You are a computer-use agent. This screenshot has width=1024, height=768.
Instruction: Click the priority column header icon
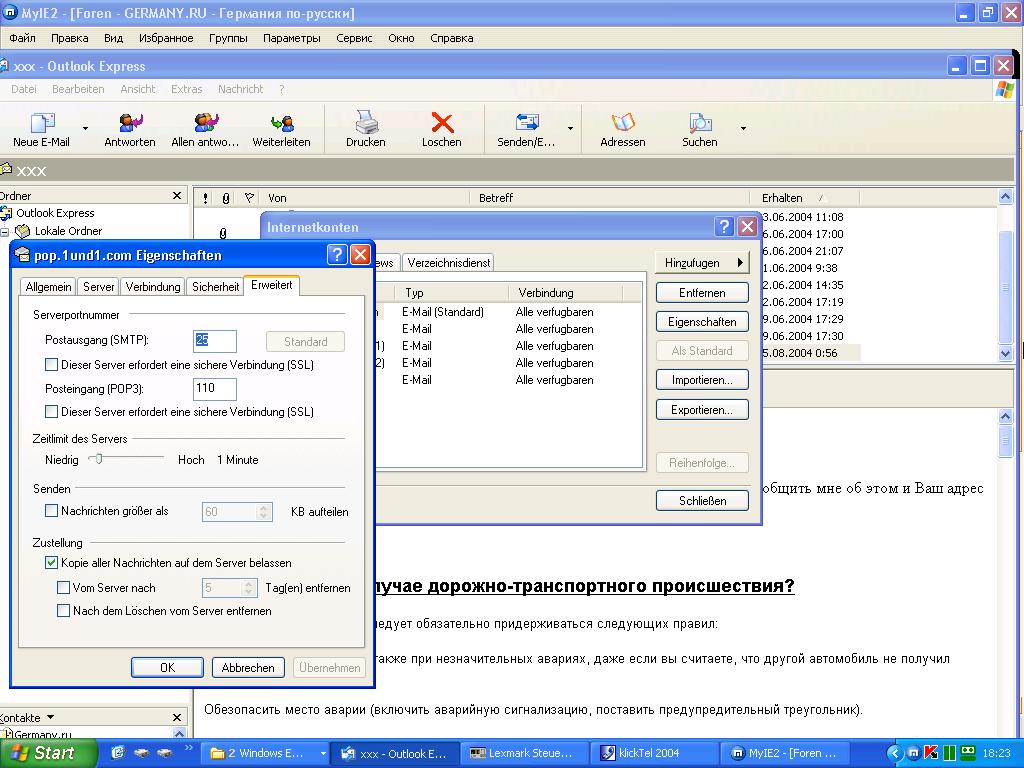tap(206, 198)
